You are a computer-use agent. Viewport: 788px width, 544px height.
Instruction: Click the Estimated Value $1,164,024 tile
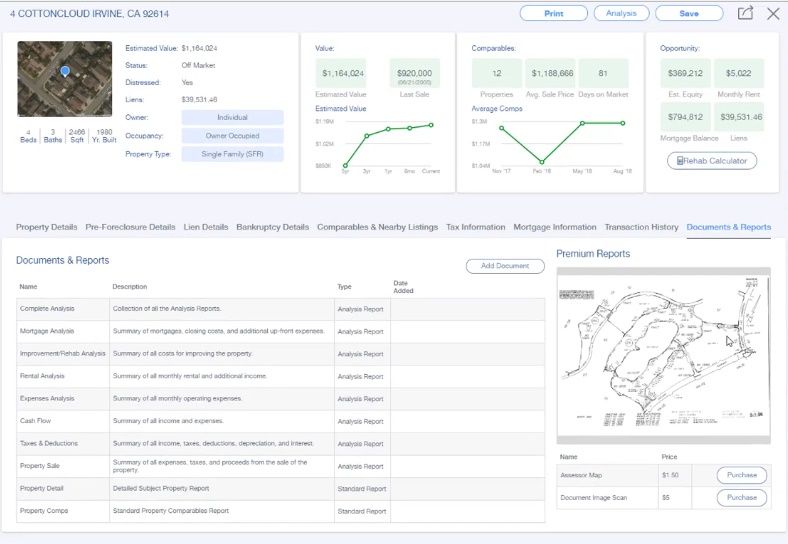342,73
